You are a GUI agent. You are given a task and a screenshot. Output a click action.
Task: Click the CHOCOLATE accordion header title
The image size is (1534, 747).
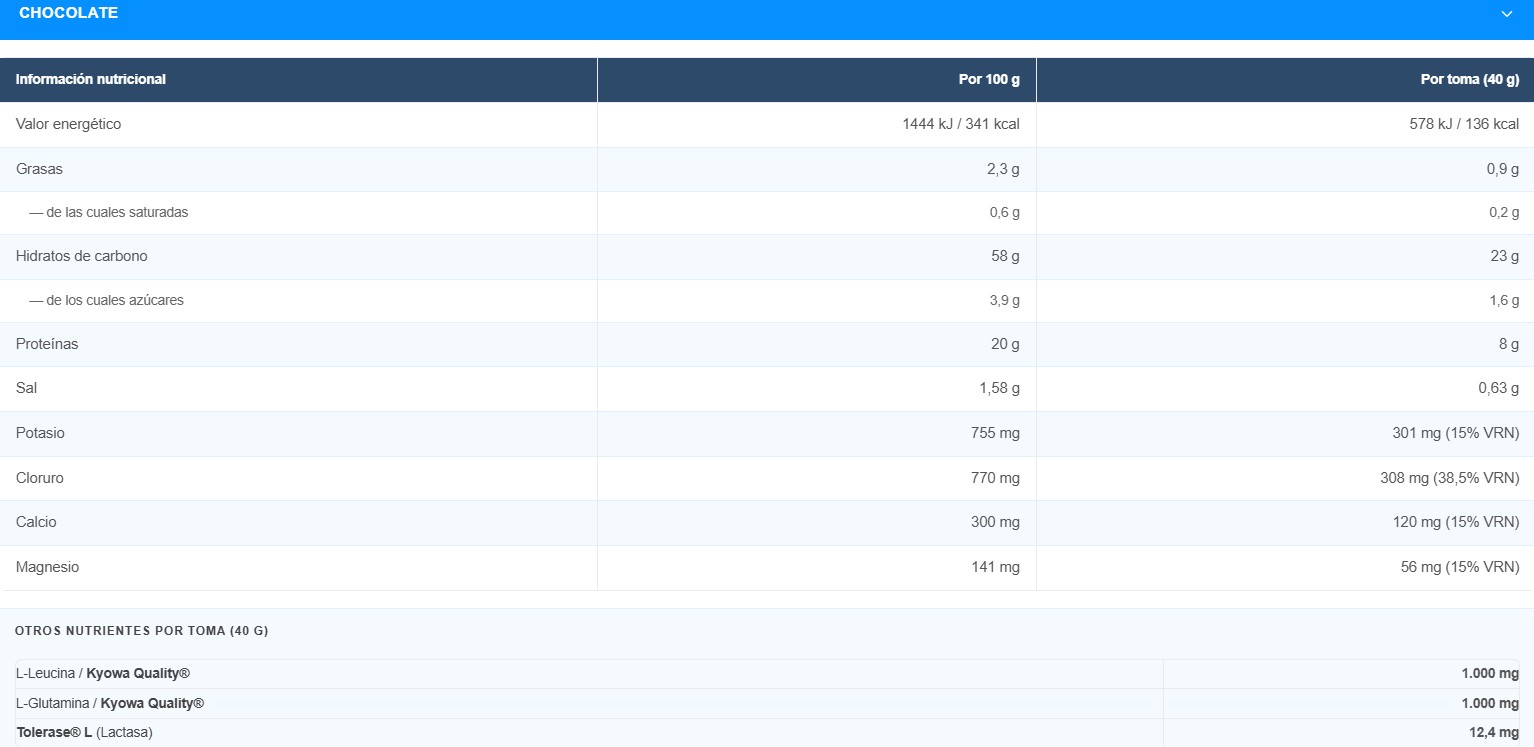[x=68, y=13]
